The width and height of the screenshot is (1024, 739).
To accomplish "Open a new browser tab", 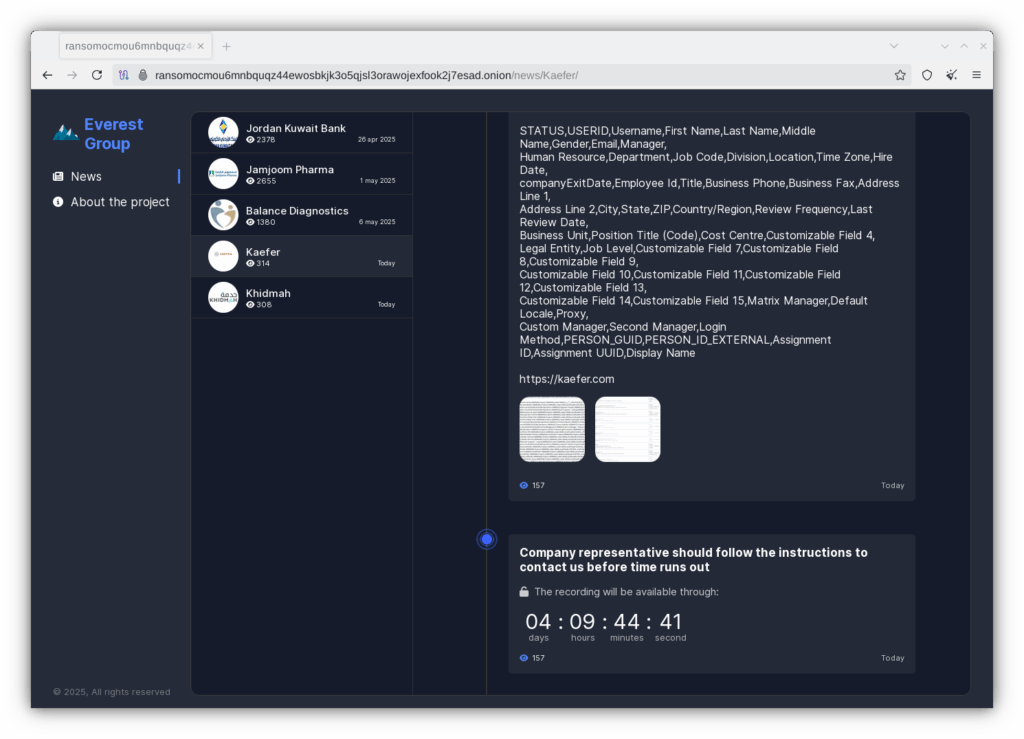I will click(x=227, y=46).
